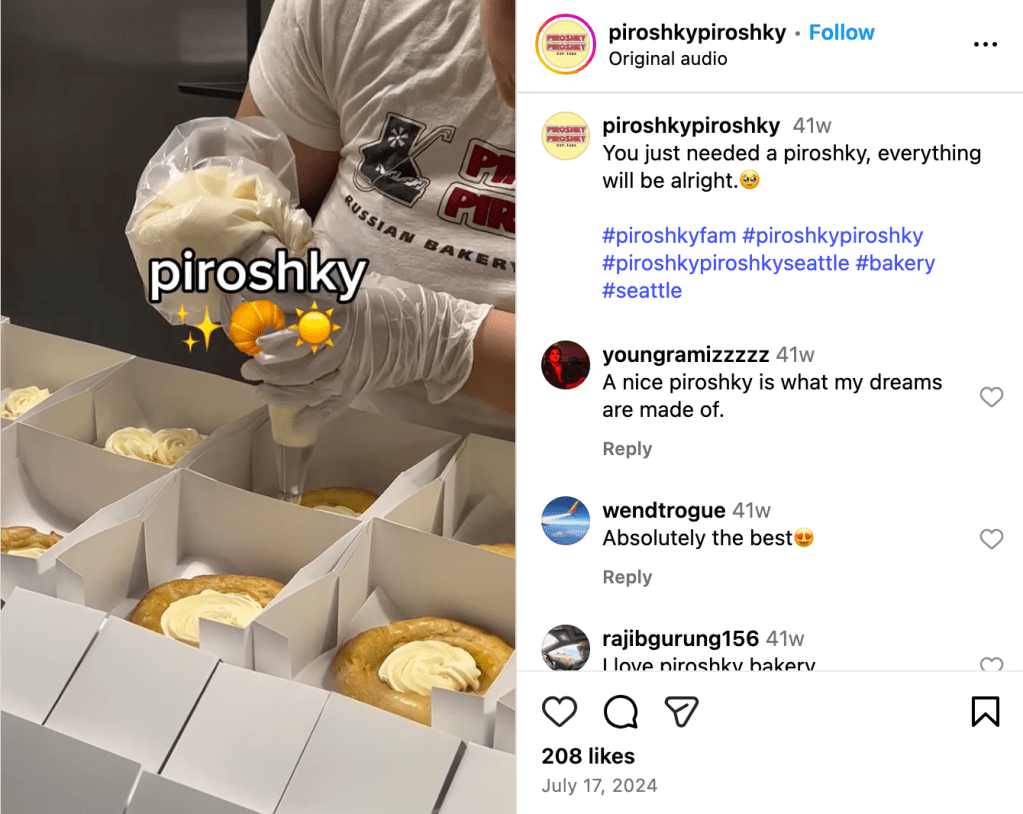Viewport: 1023px width, 814px height.
Task: Open the #piroshkypiroshkyseattle hashtag
Action: (725, 263)
